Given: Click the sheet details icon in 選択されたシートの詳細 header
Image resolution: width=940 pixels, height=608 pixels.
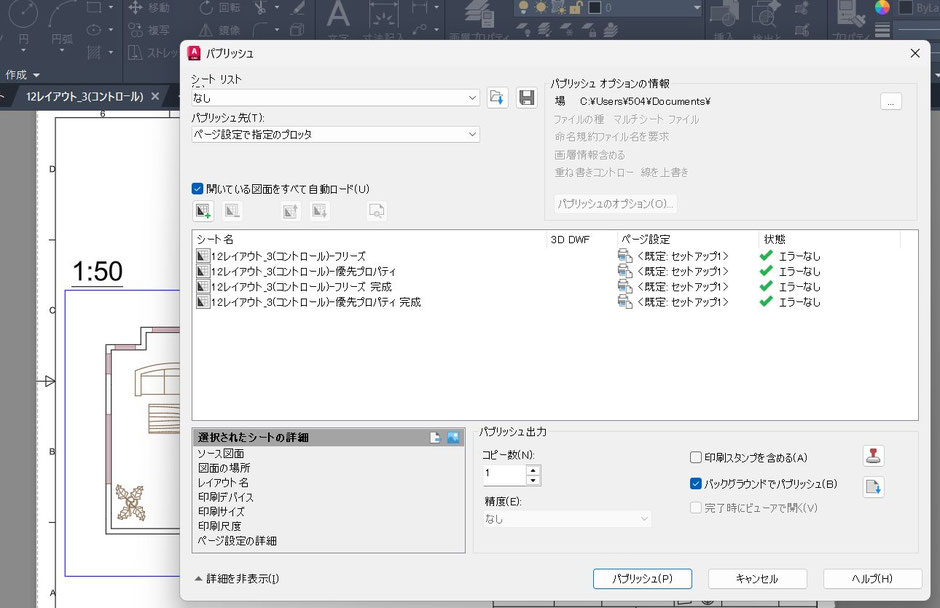Looking at the screenshot, I should click(436, 438).
